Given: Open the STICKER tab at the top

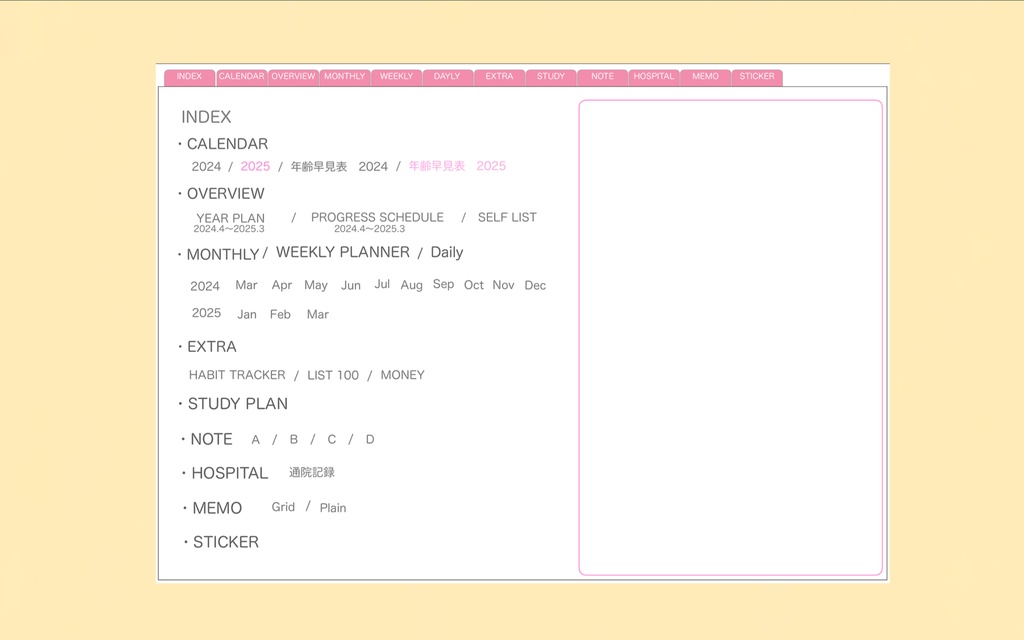Looking at the screenshot, I should (x=757, y=77).
